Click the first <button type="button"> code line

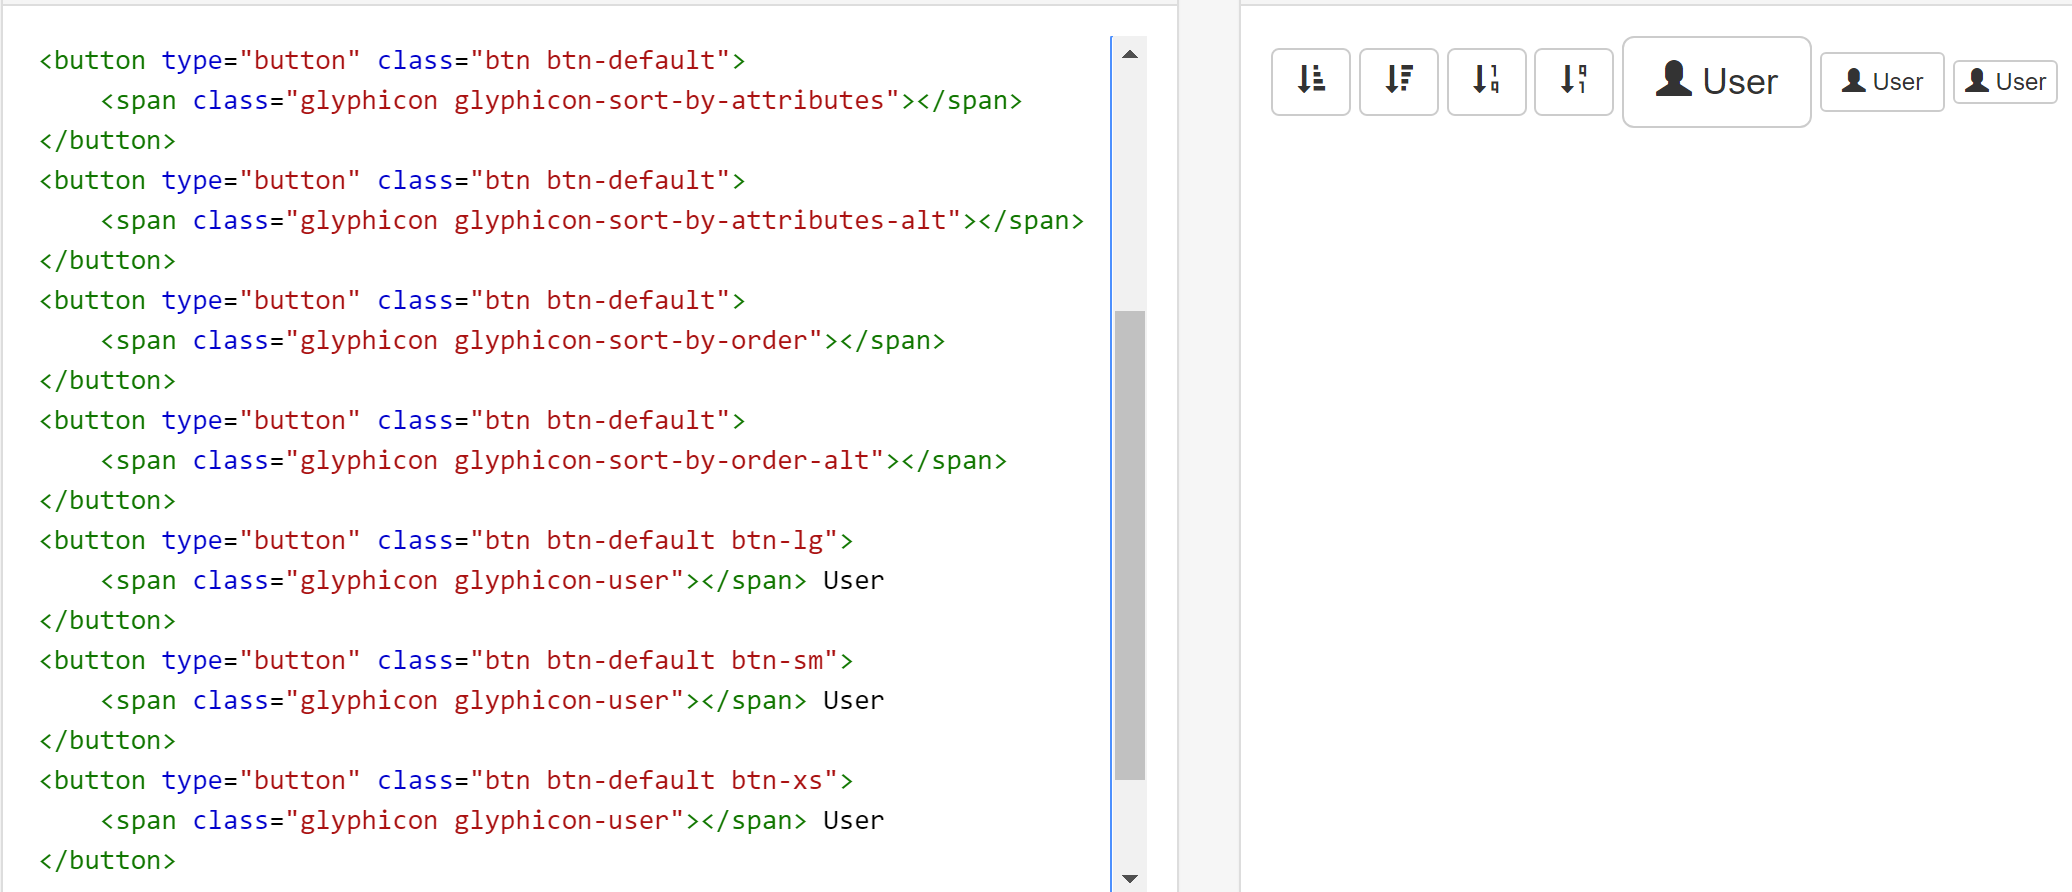tap(392, 60)
